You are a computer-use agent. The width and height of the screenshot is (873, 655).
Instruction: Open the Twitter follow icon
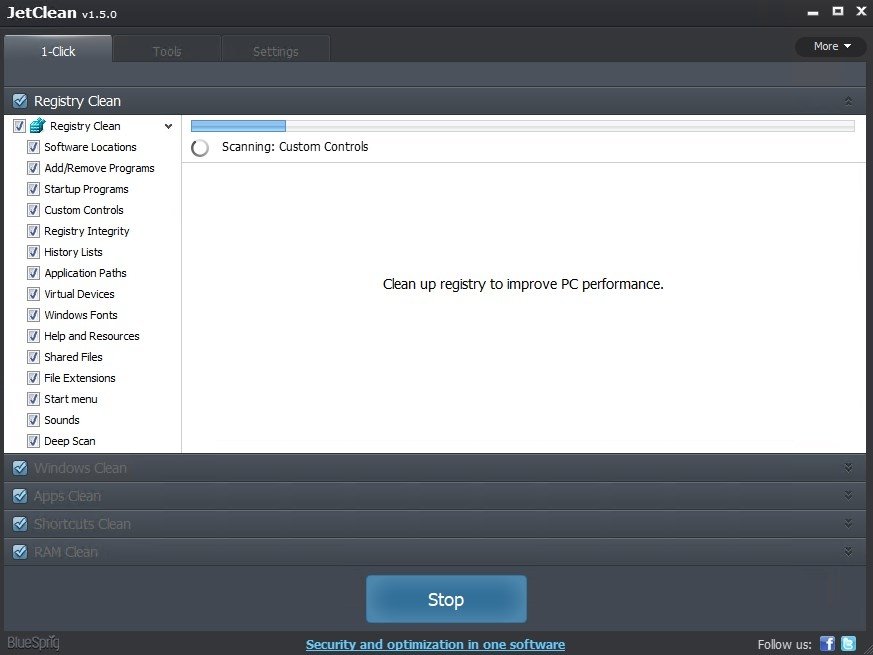click(x=849, y=644)
